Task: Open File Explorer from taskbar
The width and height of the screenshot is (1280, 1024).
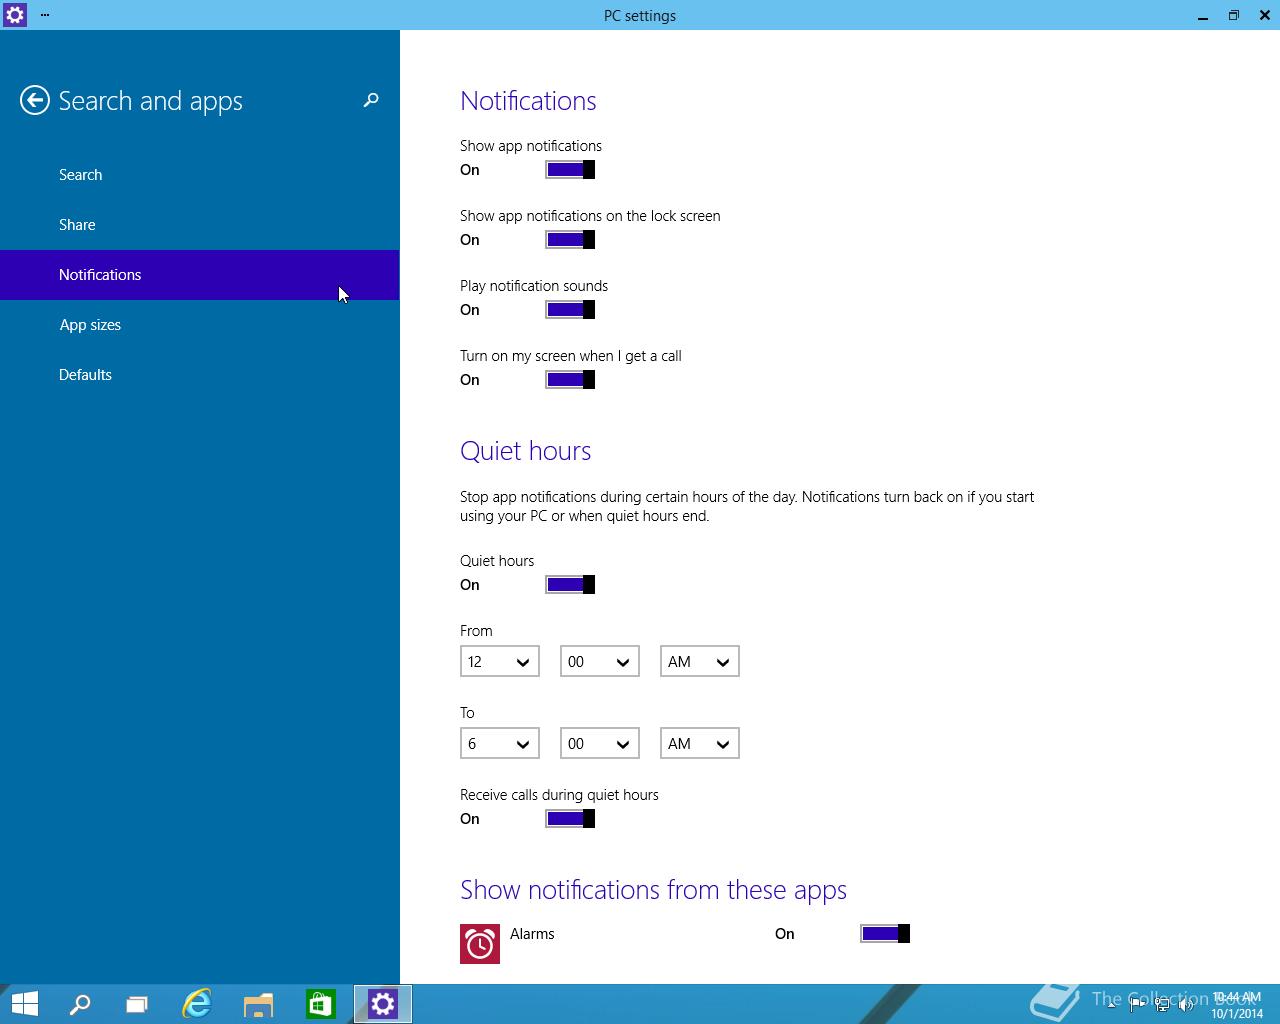Action: (x=258, y=1004)
